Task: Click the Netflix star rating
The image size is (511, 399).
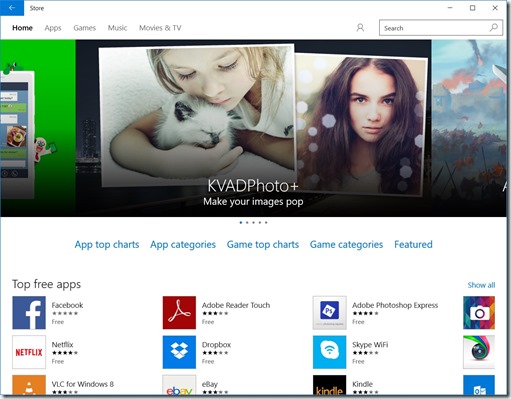Action: tap(65, 353)
